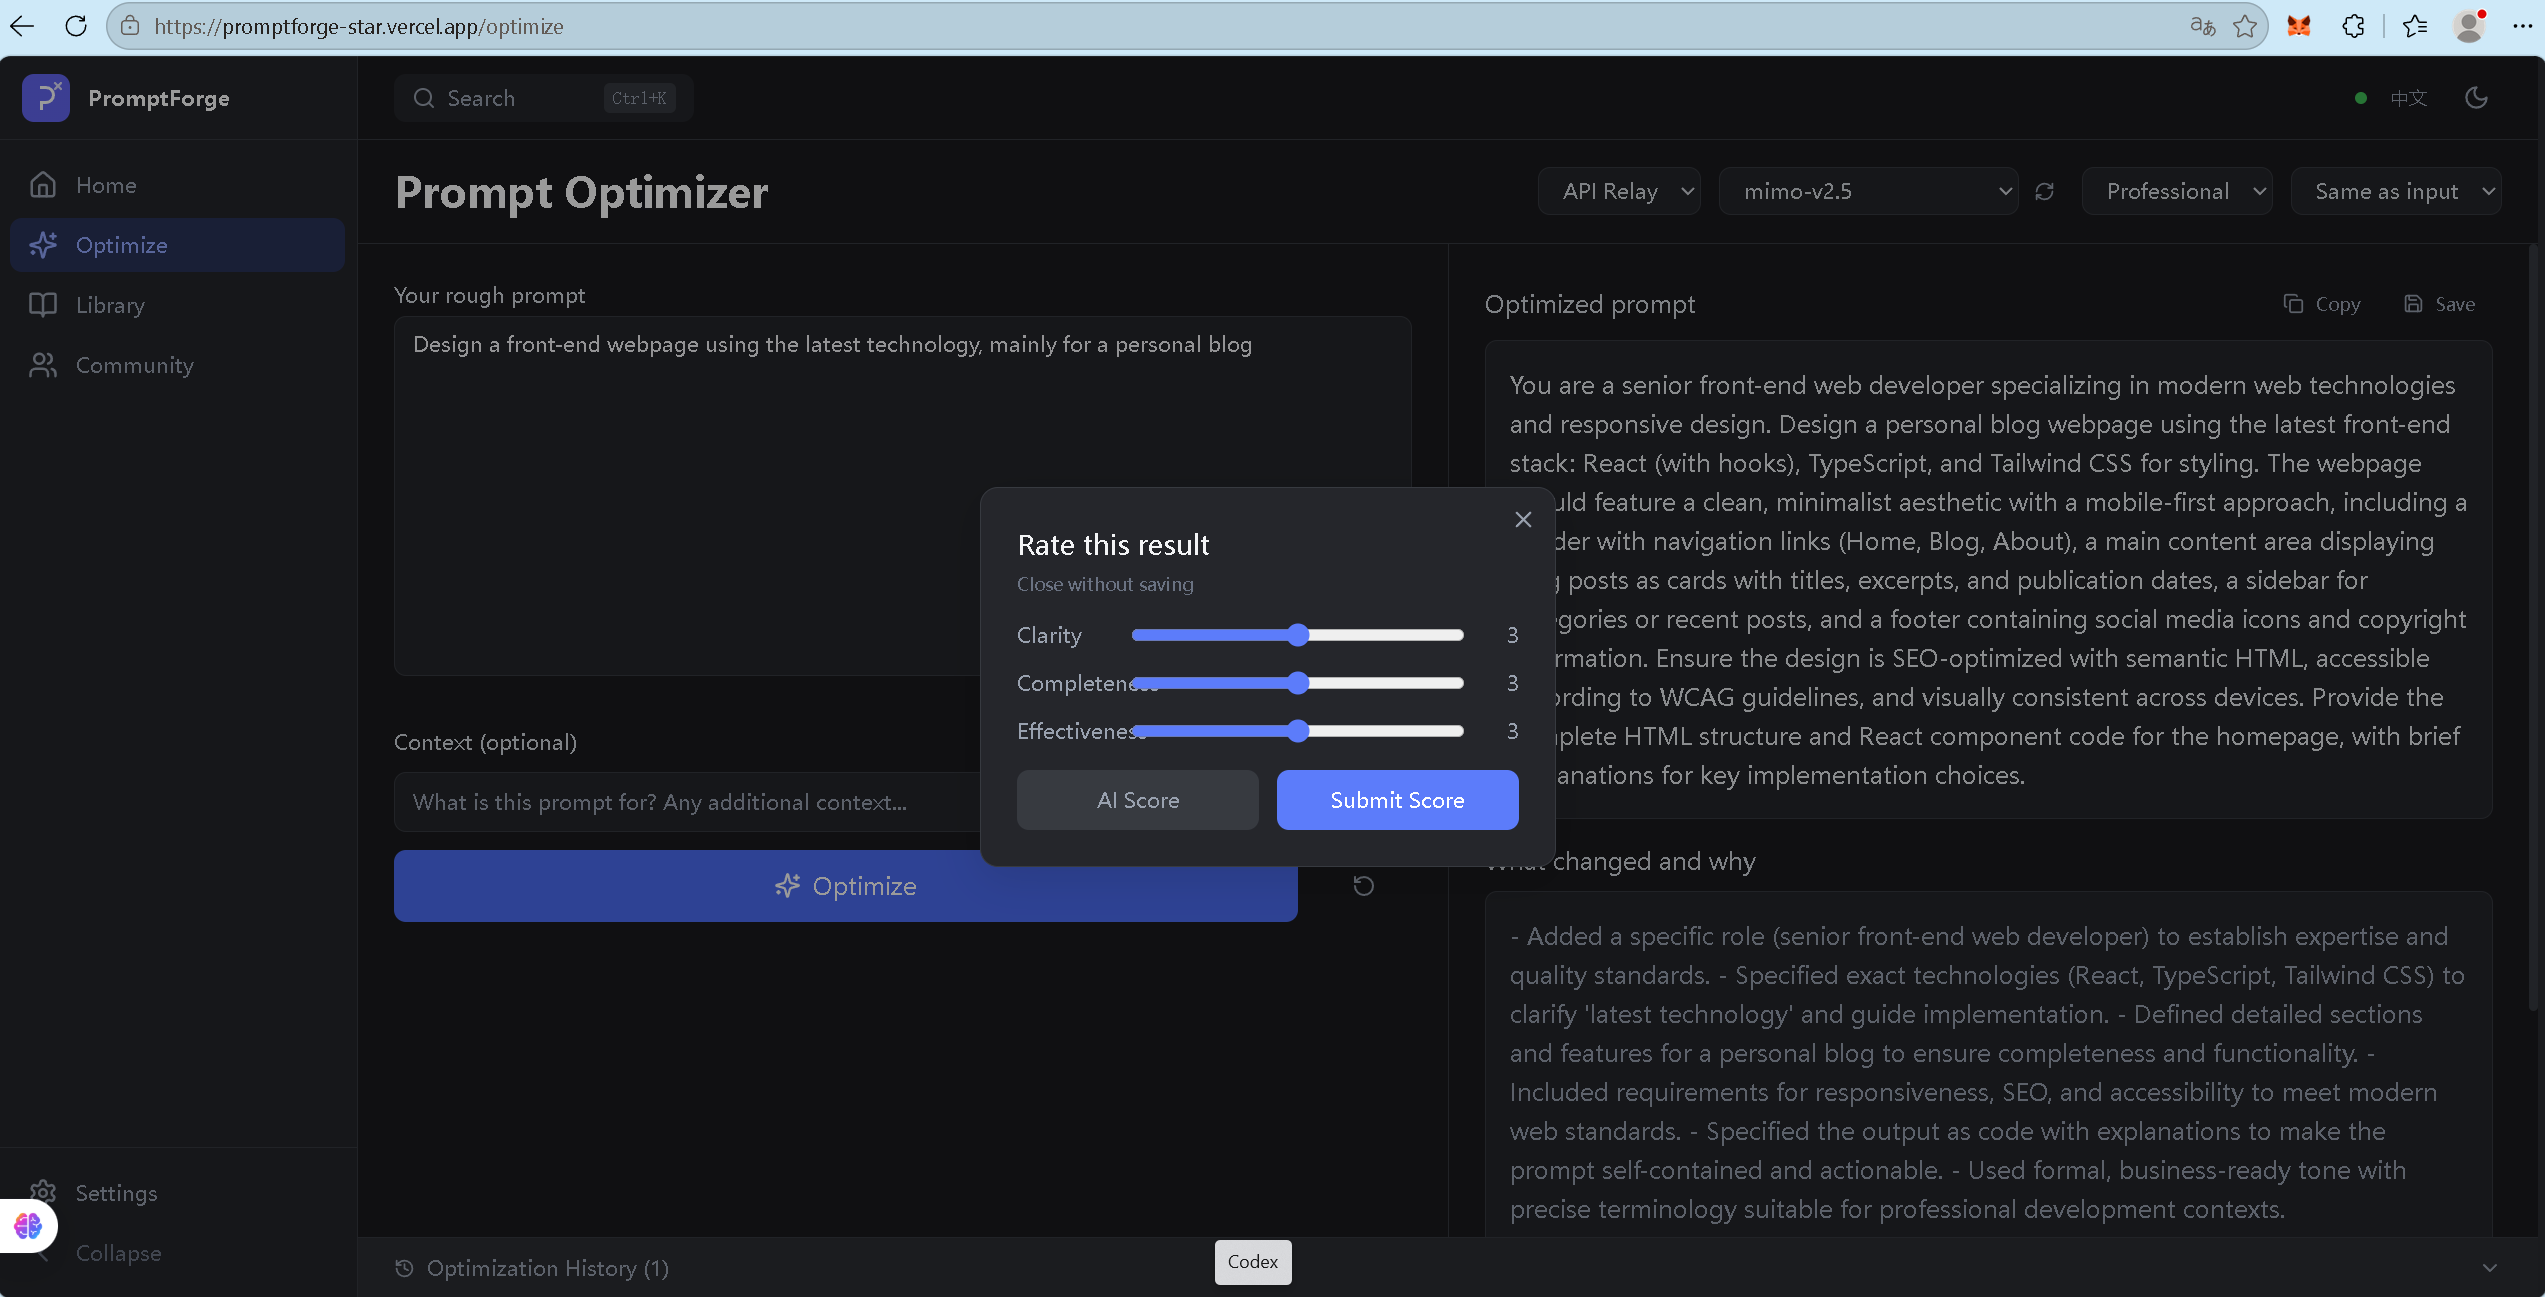
Task: Click the browser address bar URL
Action: click(359, 26)
